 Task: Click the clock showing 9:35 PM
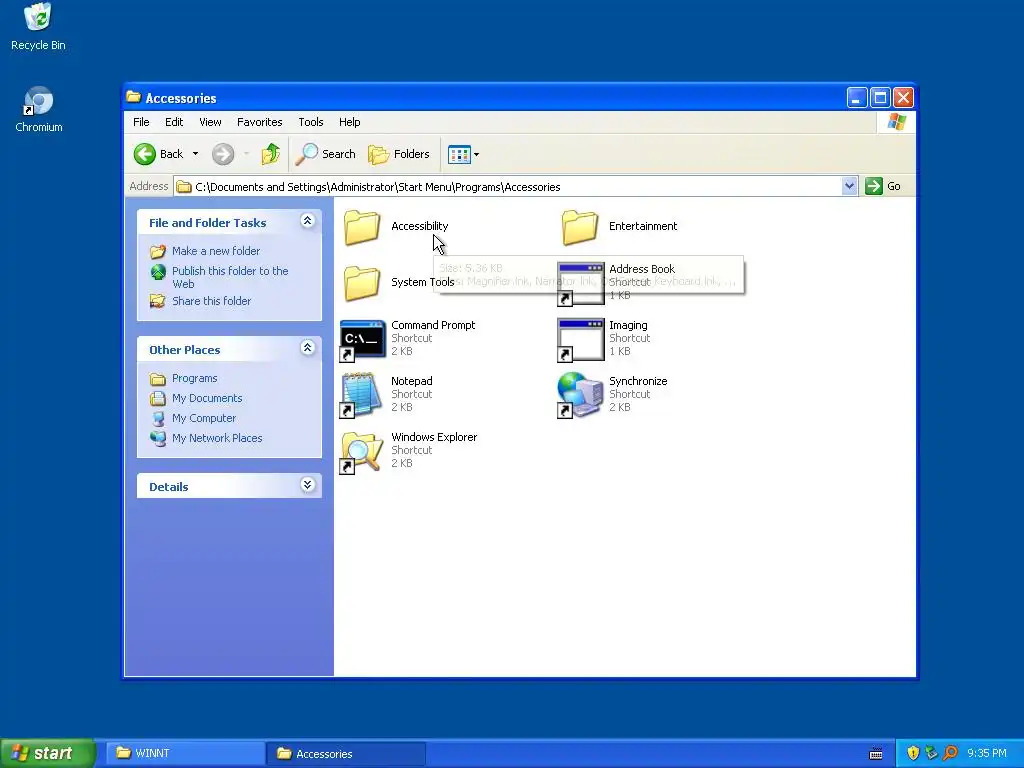tap(987, 754)
